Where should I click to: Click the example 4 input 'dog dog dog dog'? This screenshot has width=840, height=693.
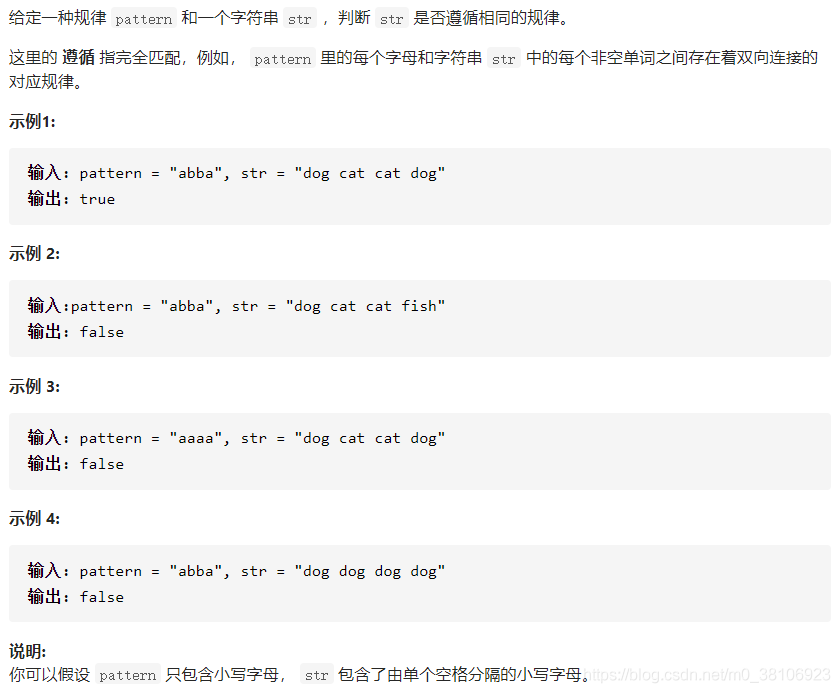(236, 571)
